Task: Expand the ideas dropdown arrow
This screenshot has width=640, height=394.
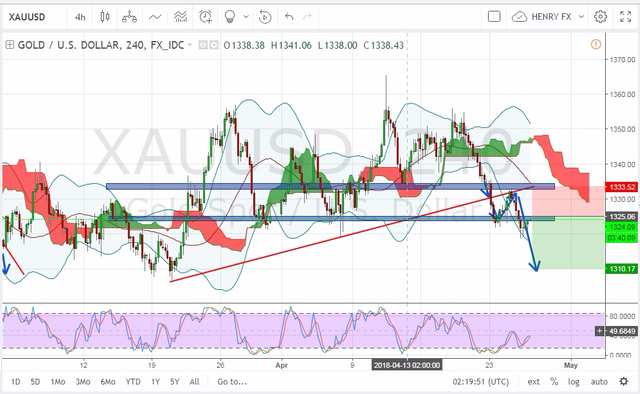Action: (246, 17)
